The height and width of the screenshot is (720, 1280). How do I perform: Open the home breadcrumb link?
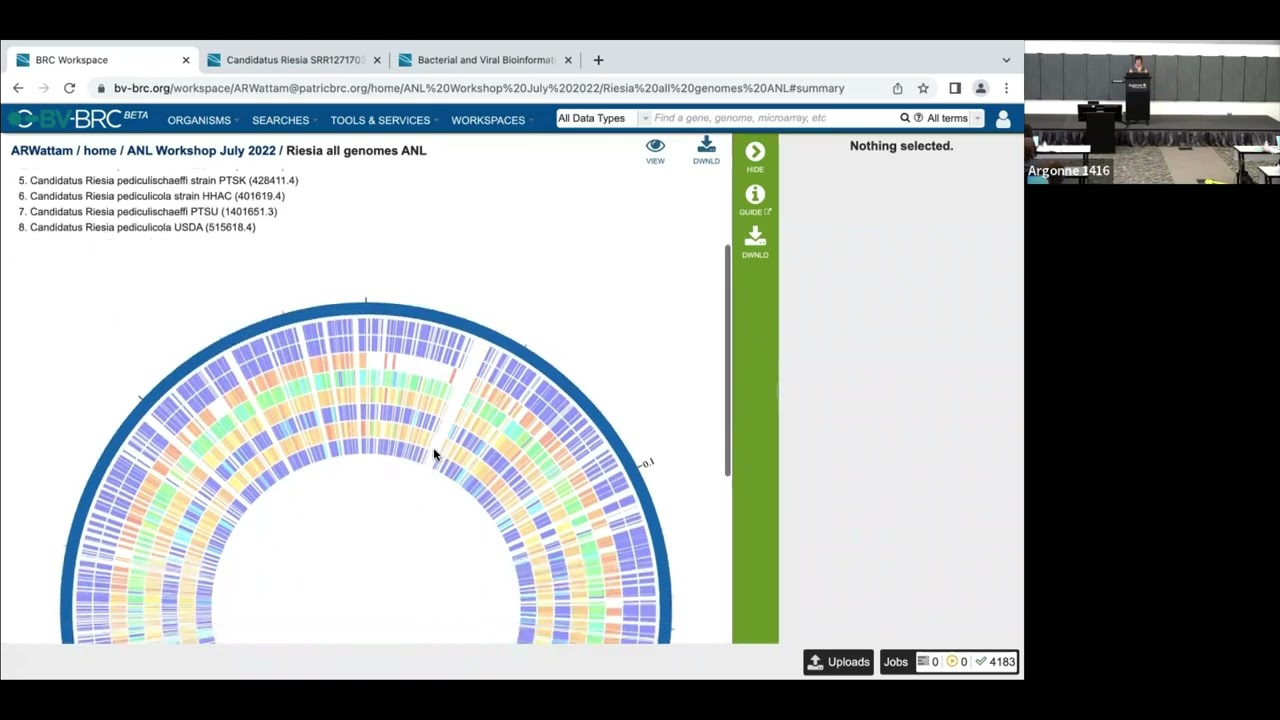click(x=100, y=150)
